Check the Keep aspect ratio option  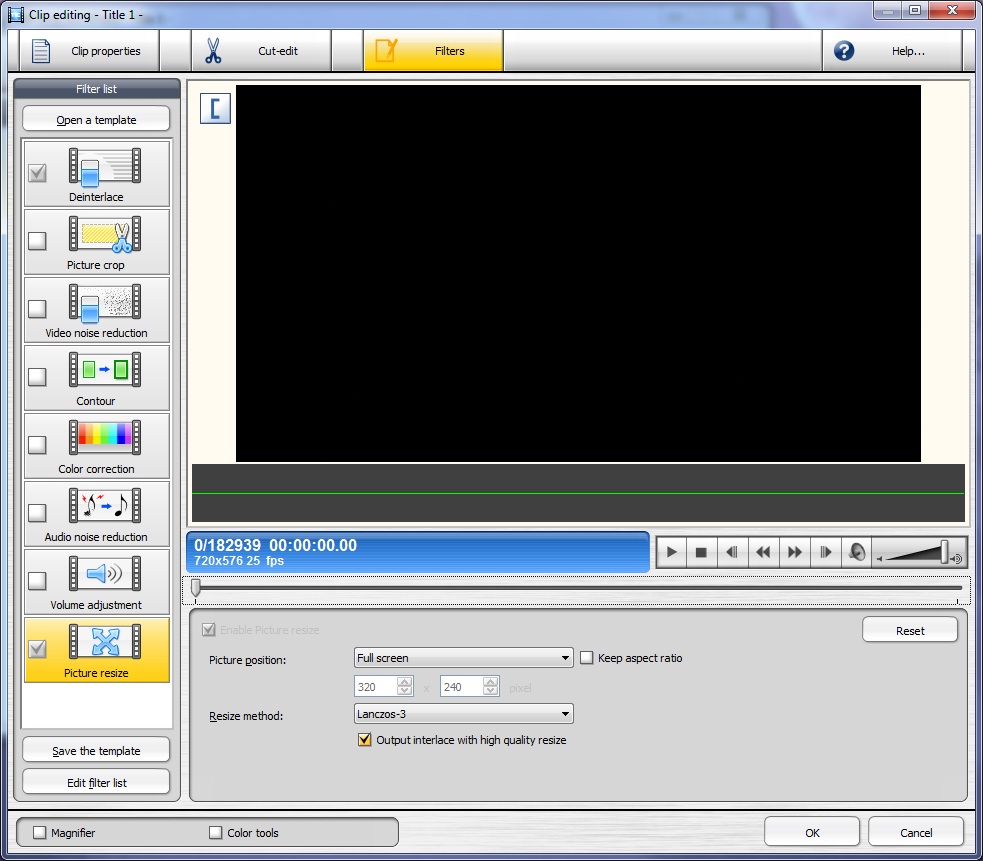(587, 658)
